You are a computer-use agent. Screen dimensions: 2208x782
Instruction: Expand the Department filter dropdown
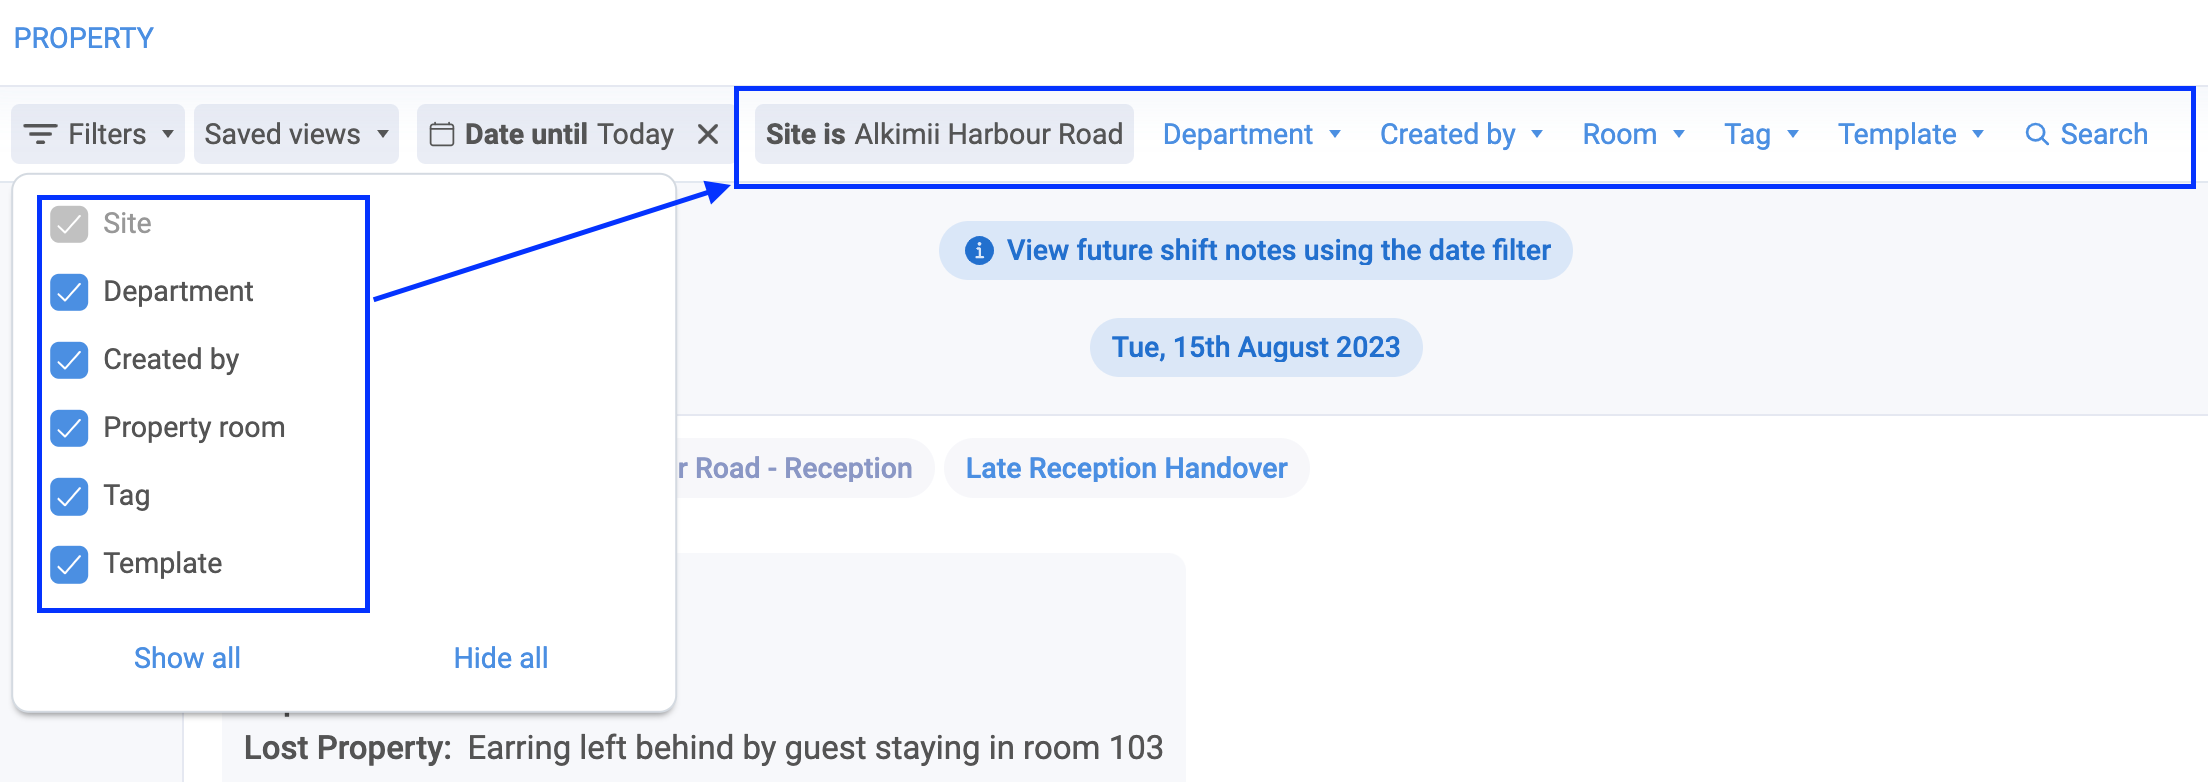pos(1251,134)
